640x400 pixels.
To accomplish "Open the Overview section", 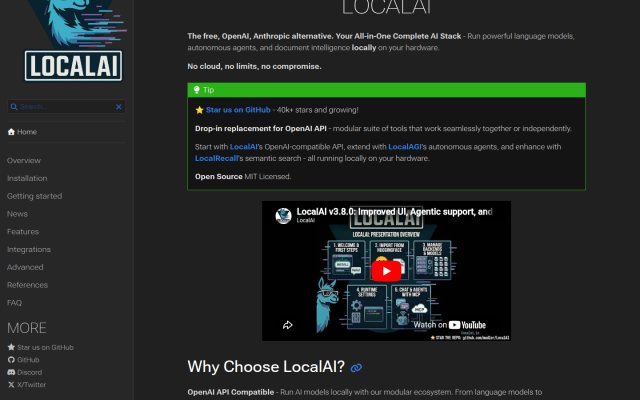I will point(24,160).
